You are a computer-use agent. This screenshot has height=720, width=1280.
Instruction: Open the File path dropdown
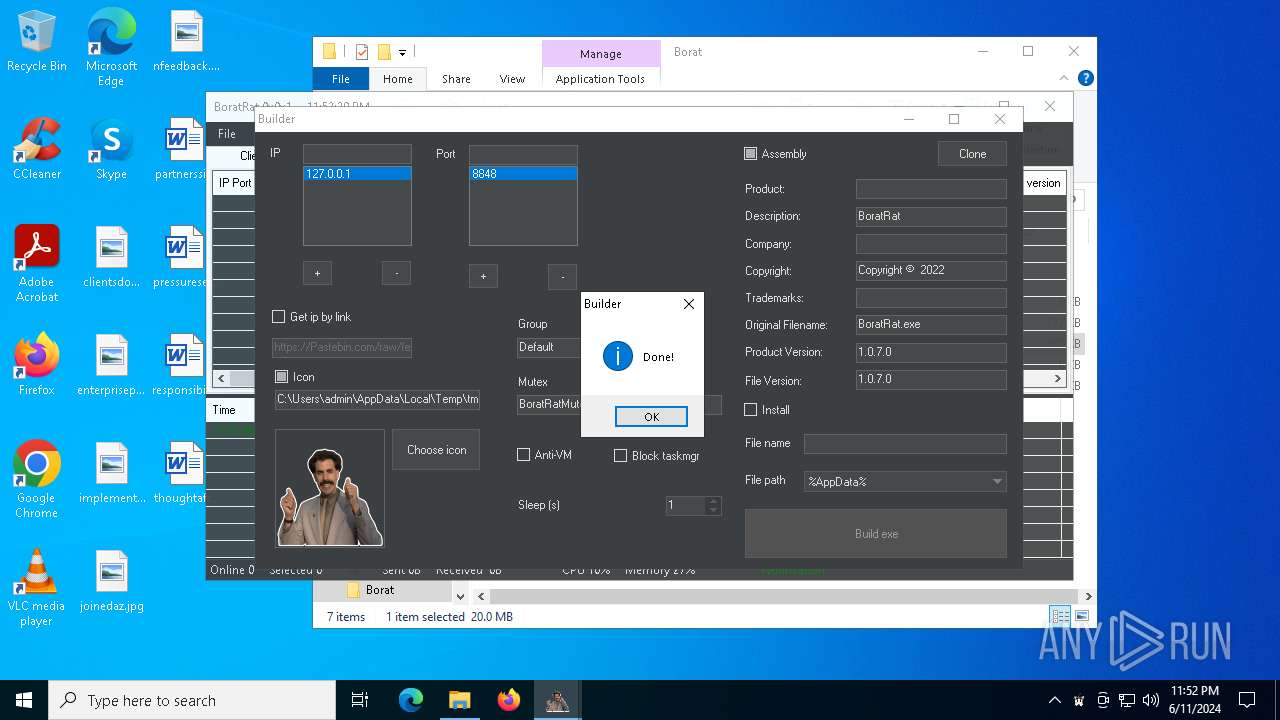point(997,482)
